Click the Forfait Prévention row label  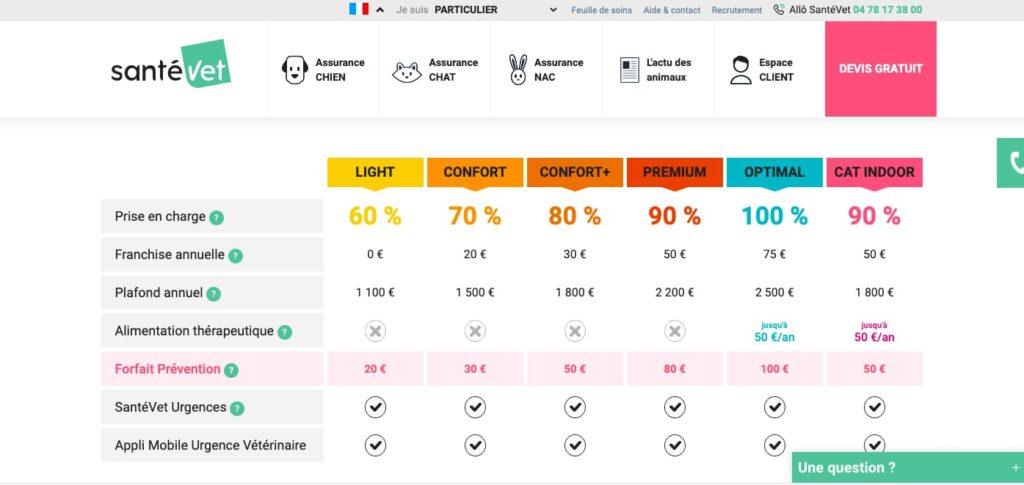[x=168, y=369]
